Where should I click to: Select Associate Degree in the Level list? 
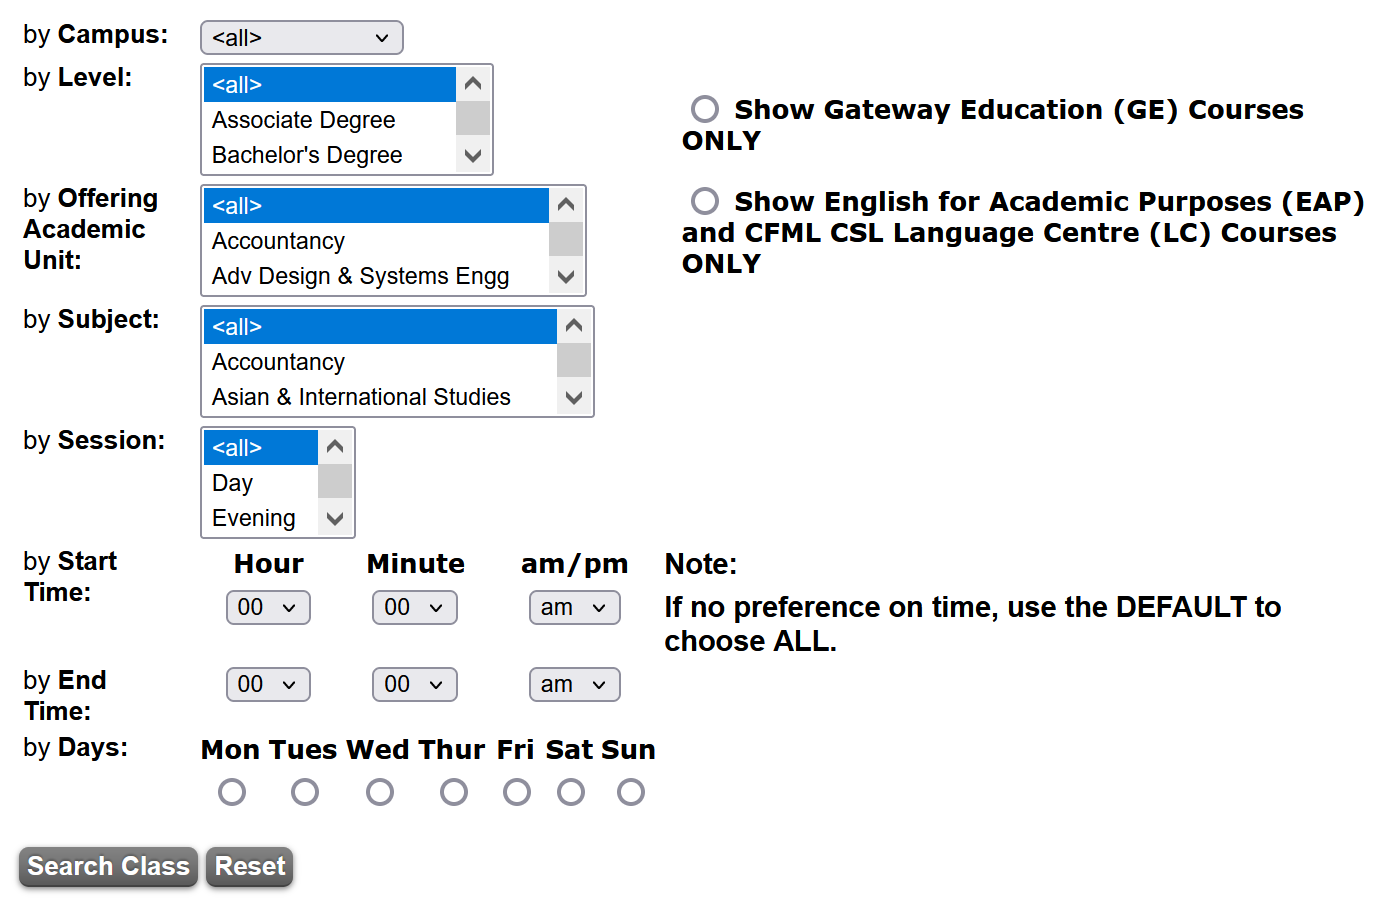(304, 120)
